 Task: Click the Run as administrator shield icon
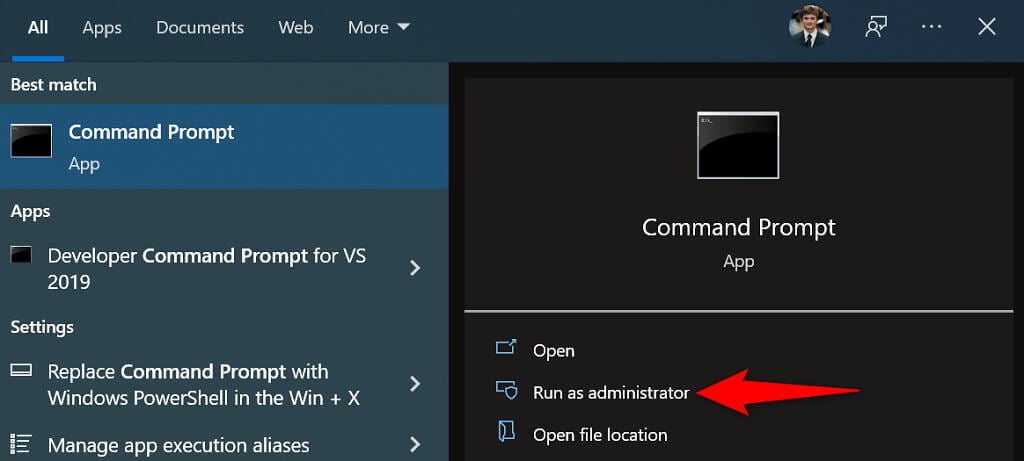pyautogui.click(x=506, y=391)
